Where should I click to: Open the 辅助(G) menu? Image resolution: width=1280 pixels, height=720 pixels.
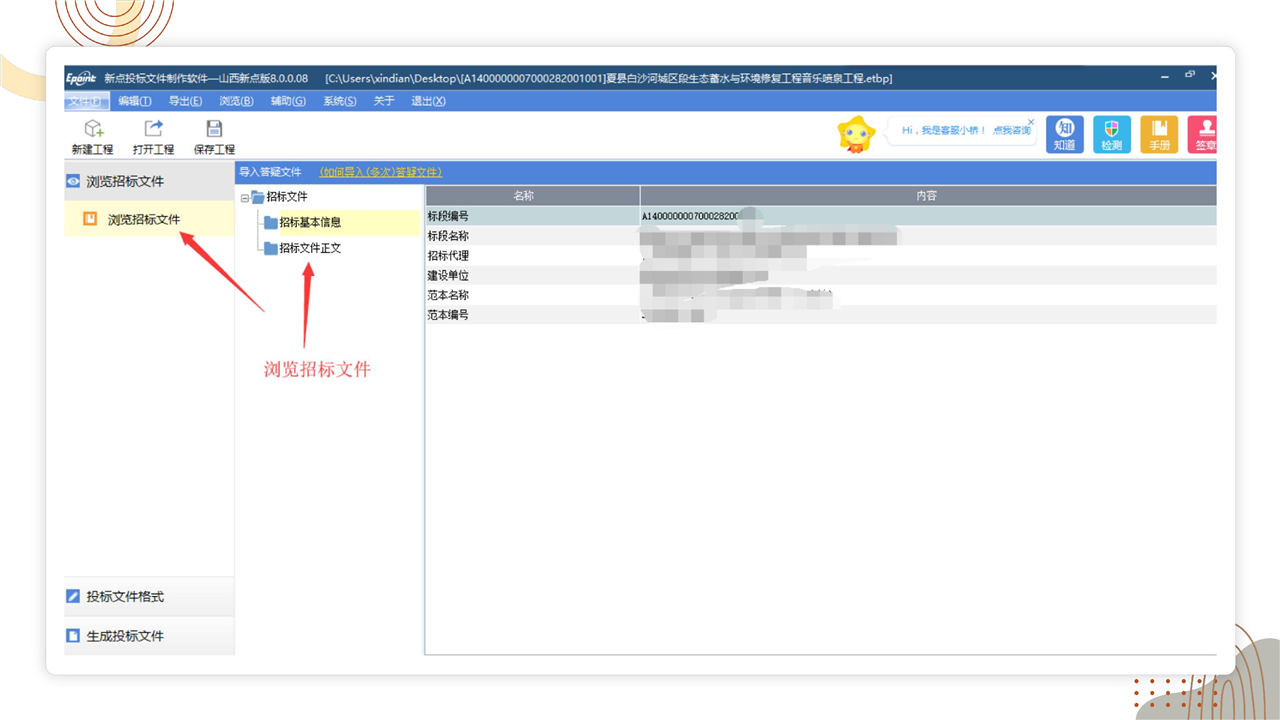pos(288,101)
